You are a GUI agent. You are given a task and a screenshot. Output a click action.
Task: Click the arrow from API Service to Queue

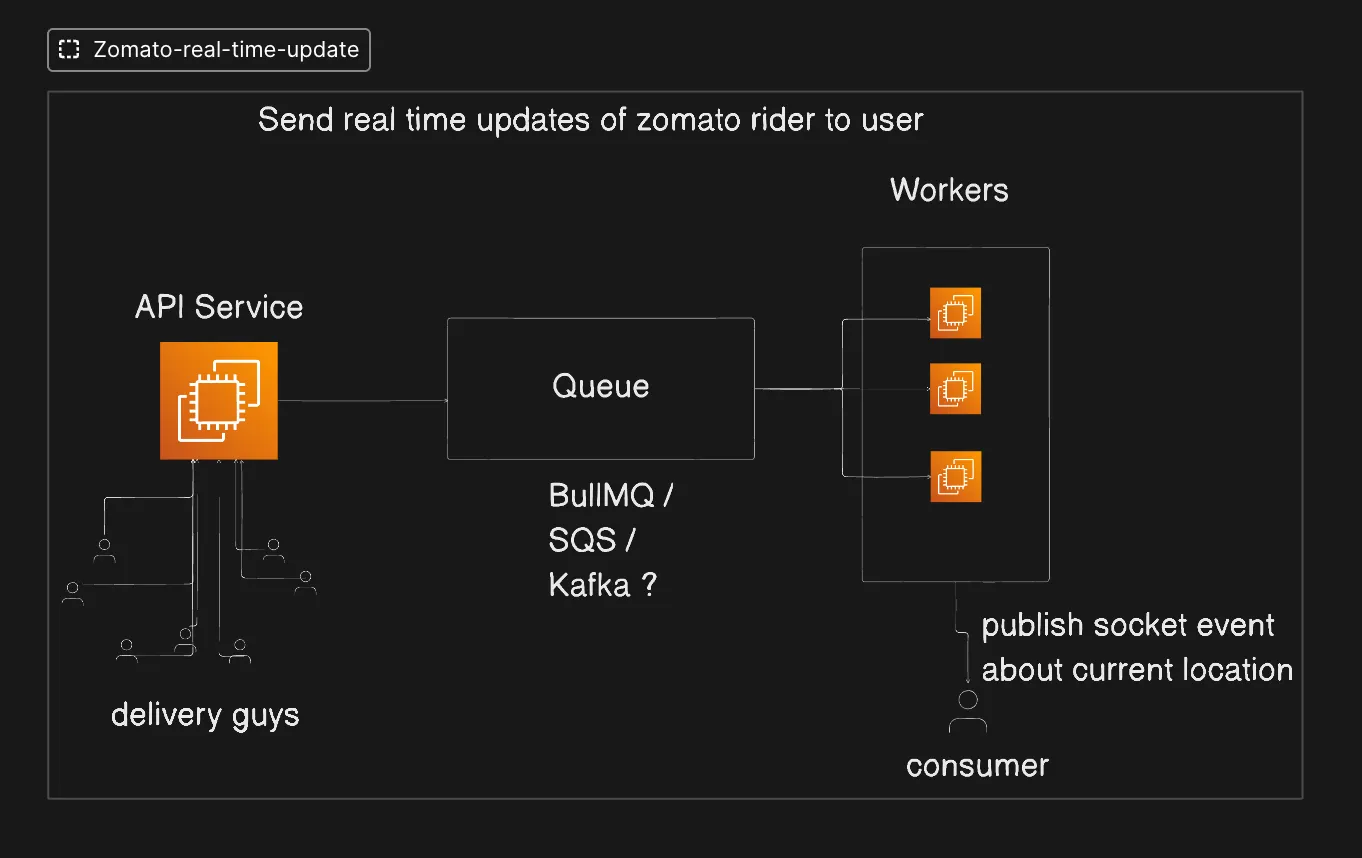[x=362, y=401]
